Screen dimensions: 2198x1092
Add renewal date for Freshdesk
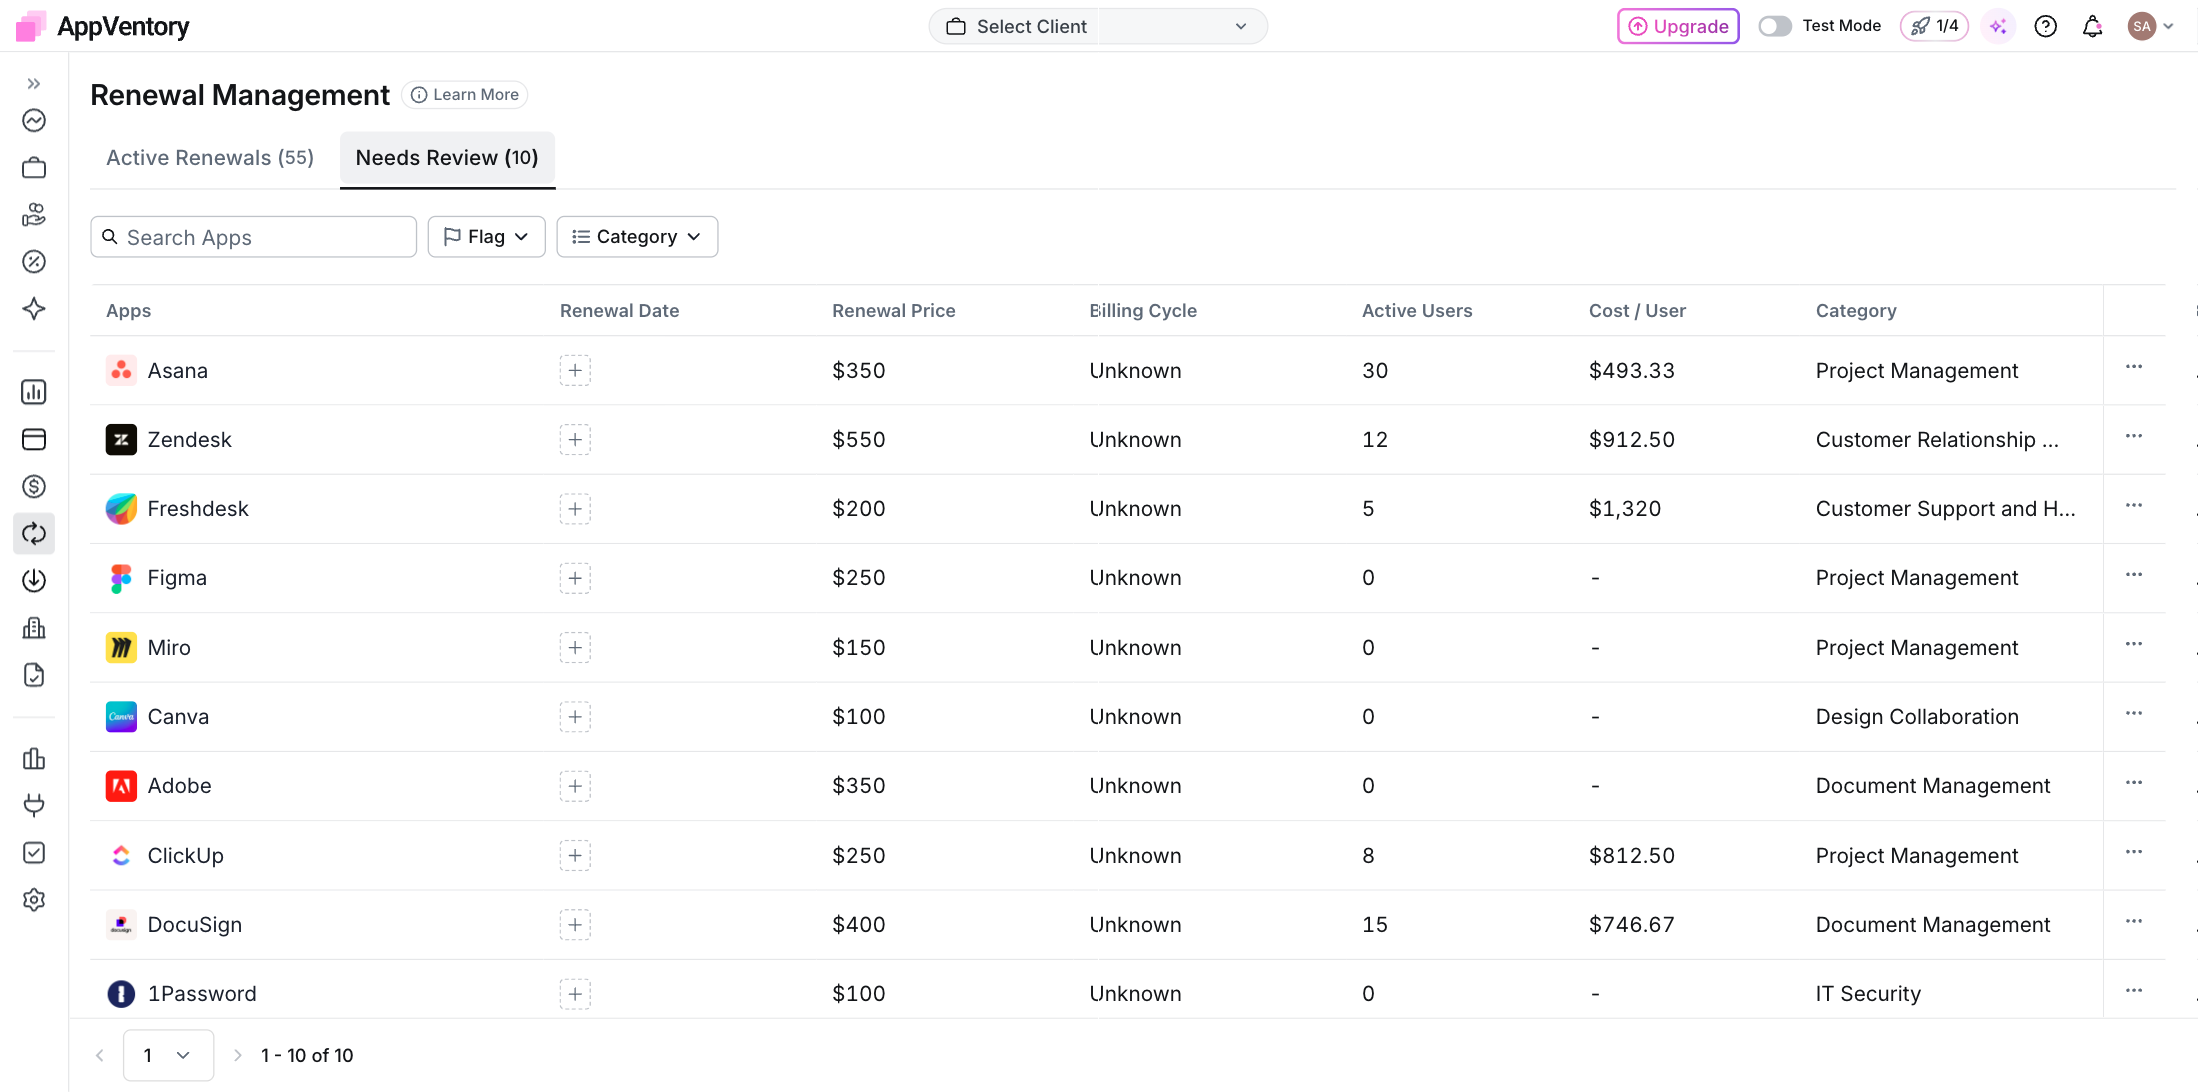click(575, 509)
